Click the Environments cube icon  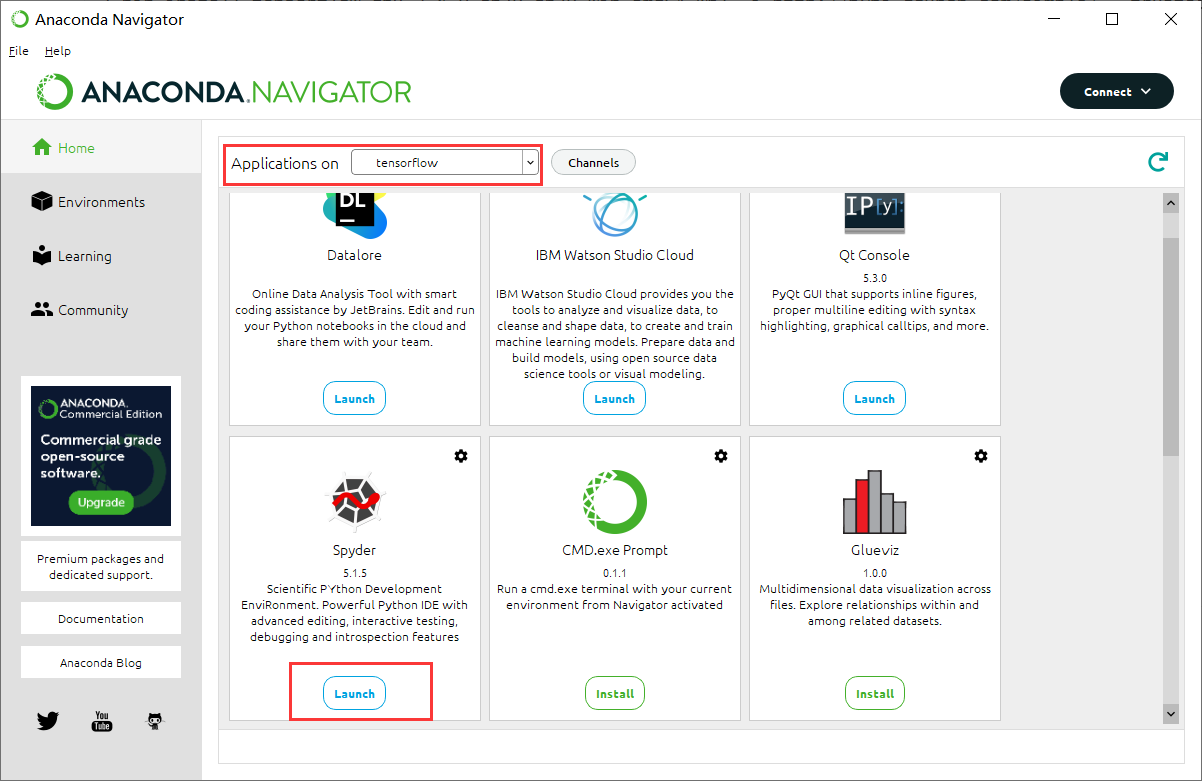click(x=41, y=201)
